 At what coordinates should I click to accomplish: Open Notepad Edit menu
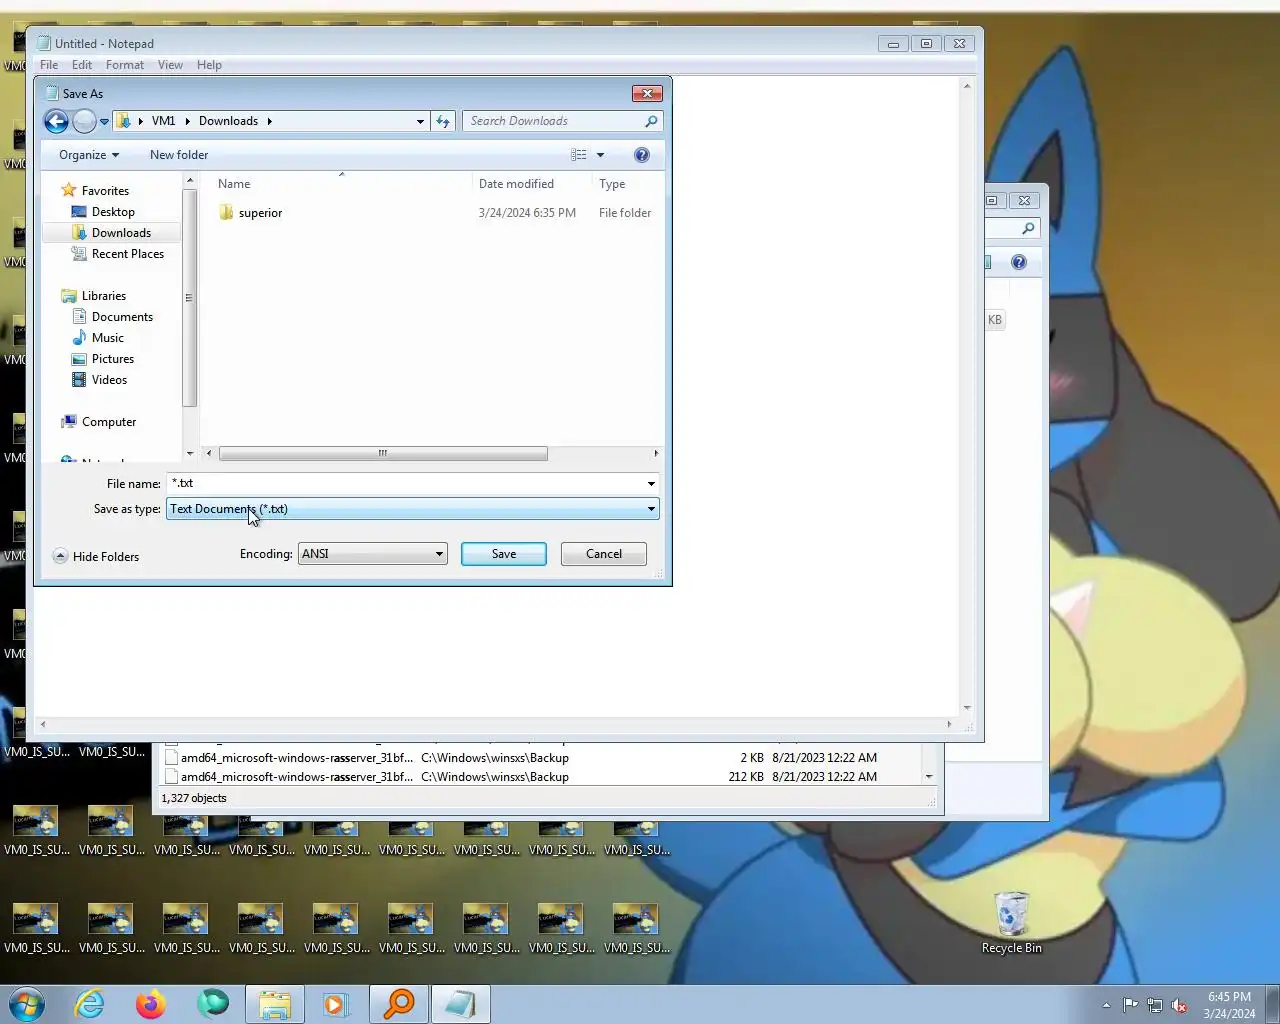[82, 65]
